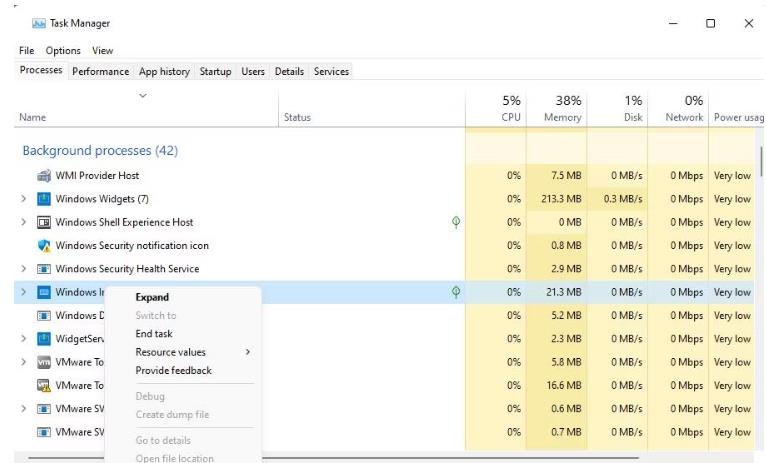Click the 2.9 MB memory value
Image resolution: width=766 pixels, height=463 pixels.
(x=566, y=269)
